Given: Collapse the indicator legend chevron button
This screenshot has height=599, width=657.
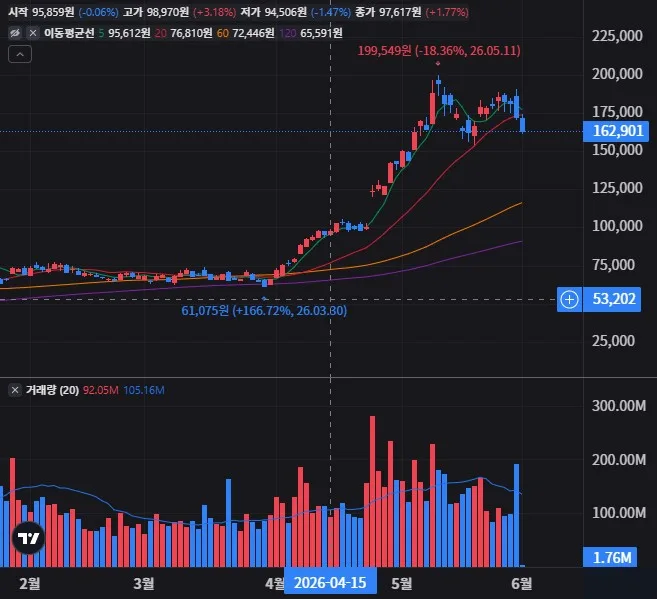Looking at the screenshot, I should [x=20, y=54].
